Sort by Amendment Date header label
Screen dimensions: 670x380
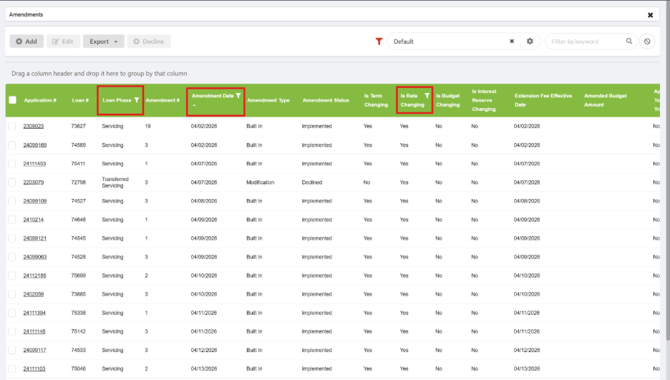tap(212, 96)
